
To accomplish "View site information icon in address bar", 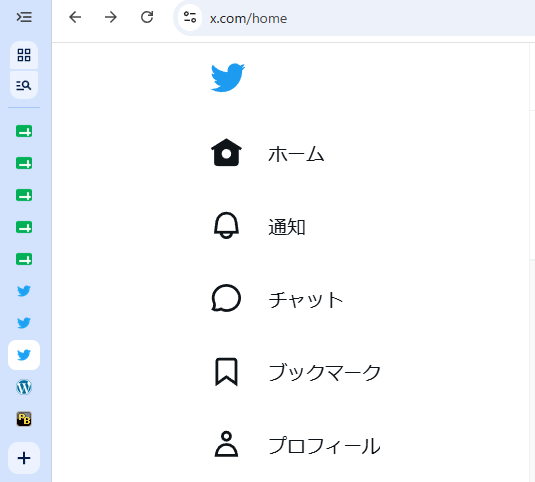I will 190,17.
